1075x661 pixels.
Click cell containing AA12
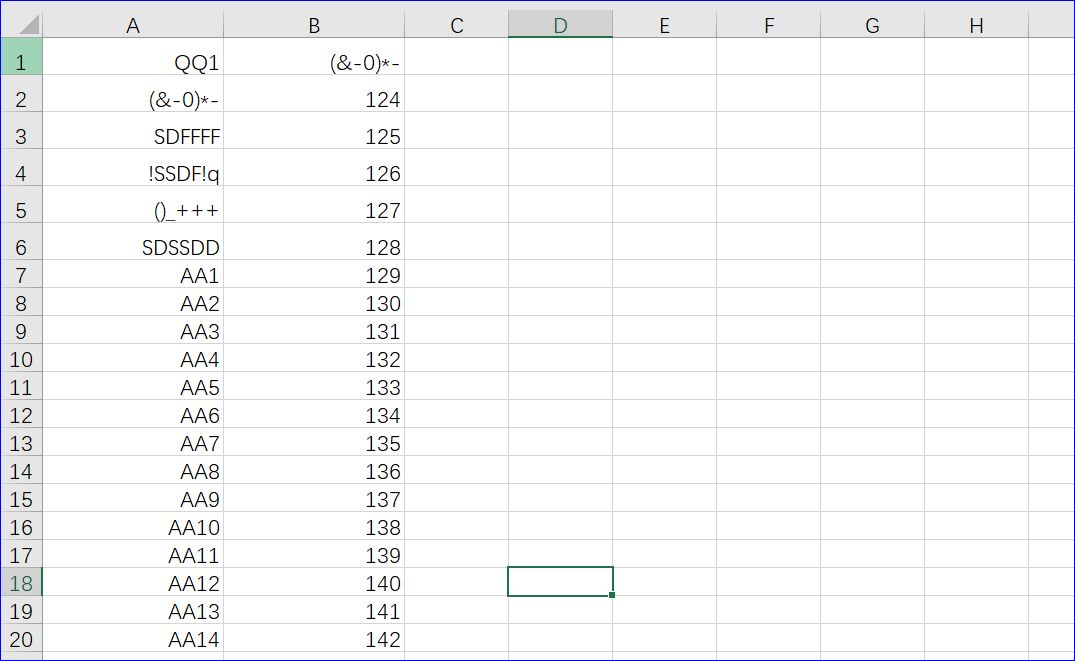click(133, 581)
